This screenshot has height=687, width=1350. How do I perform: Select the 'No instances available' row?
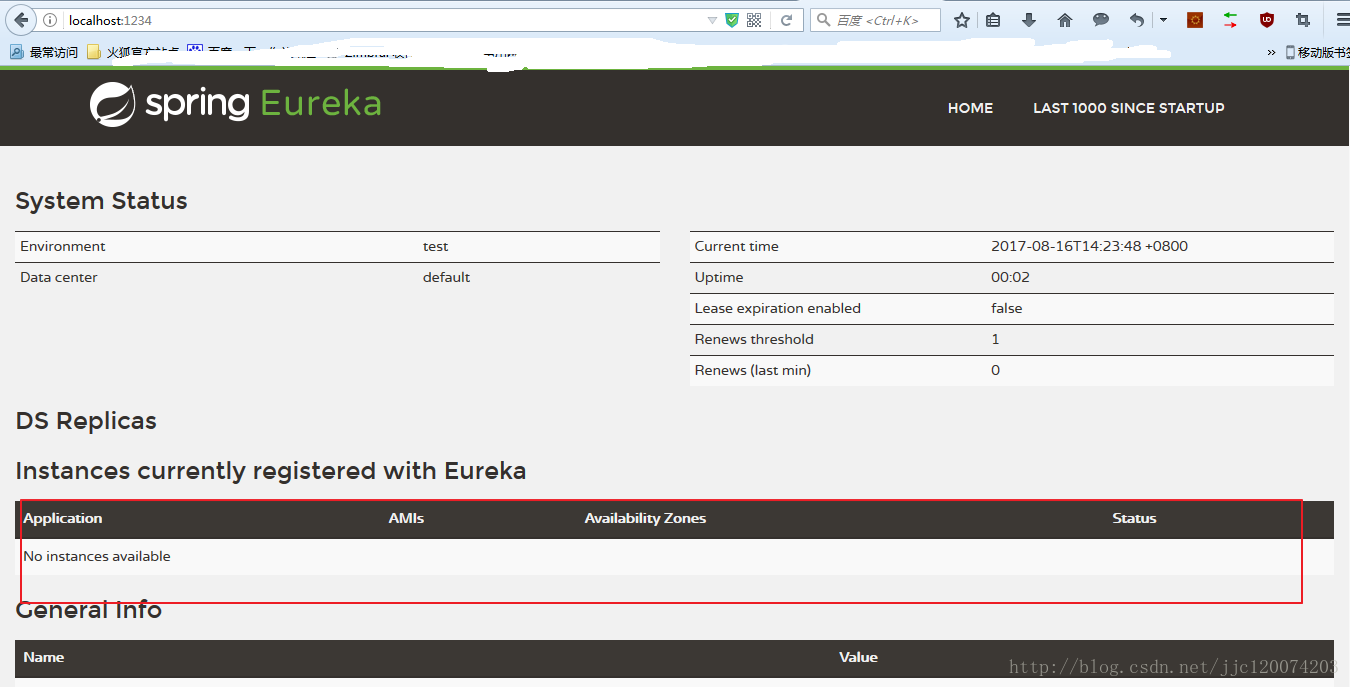tap(674, 556)
